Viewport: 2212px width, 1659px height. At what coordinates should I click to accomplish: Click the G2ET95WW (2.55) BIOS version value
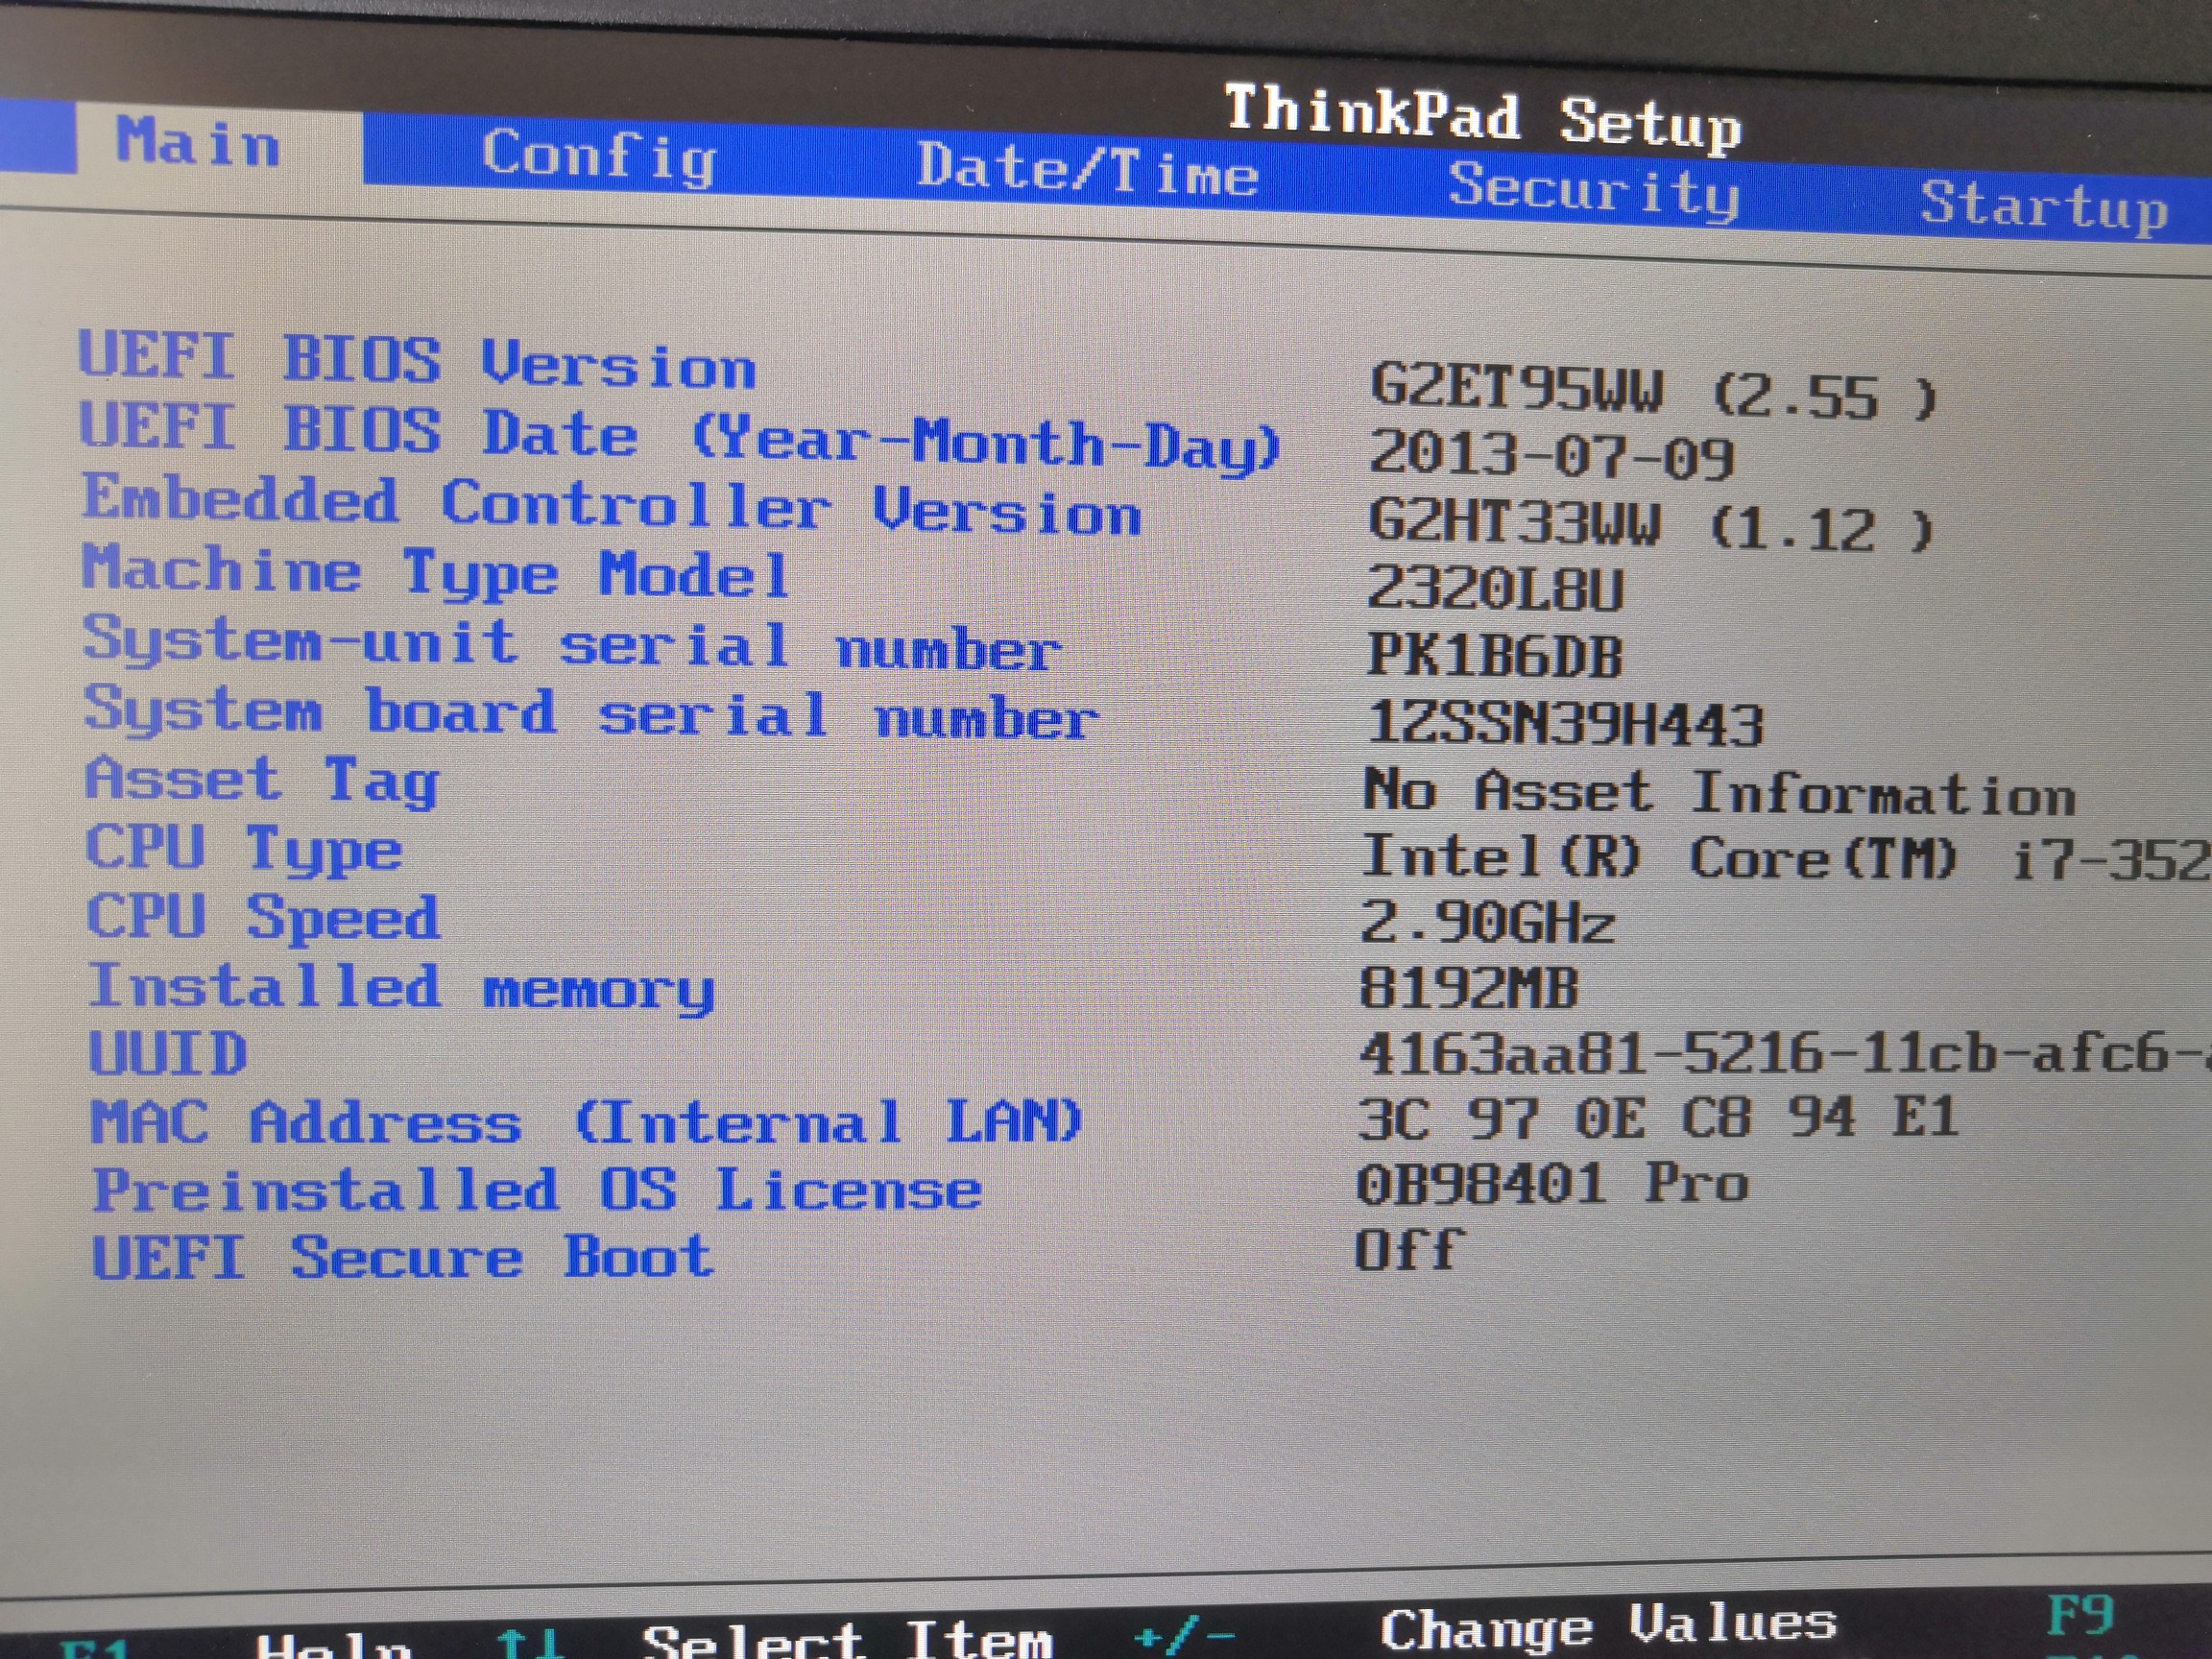pos(1653,391)
